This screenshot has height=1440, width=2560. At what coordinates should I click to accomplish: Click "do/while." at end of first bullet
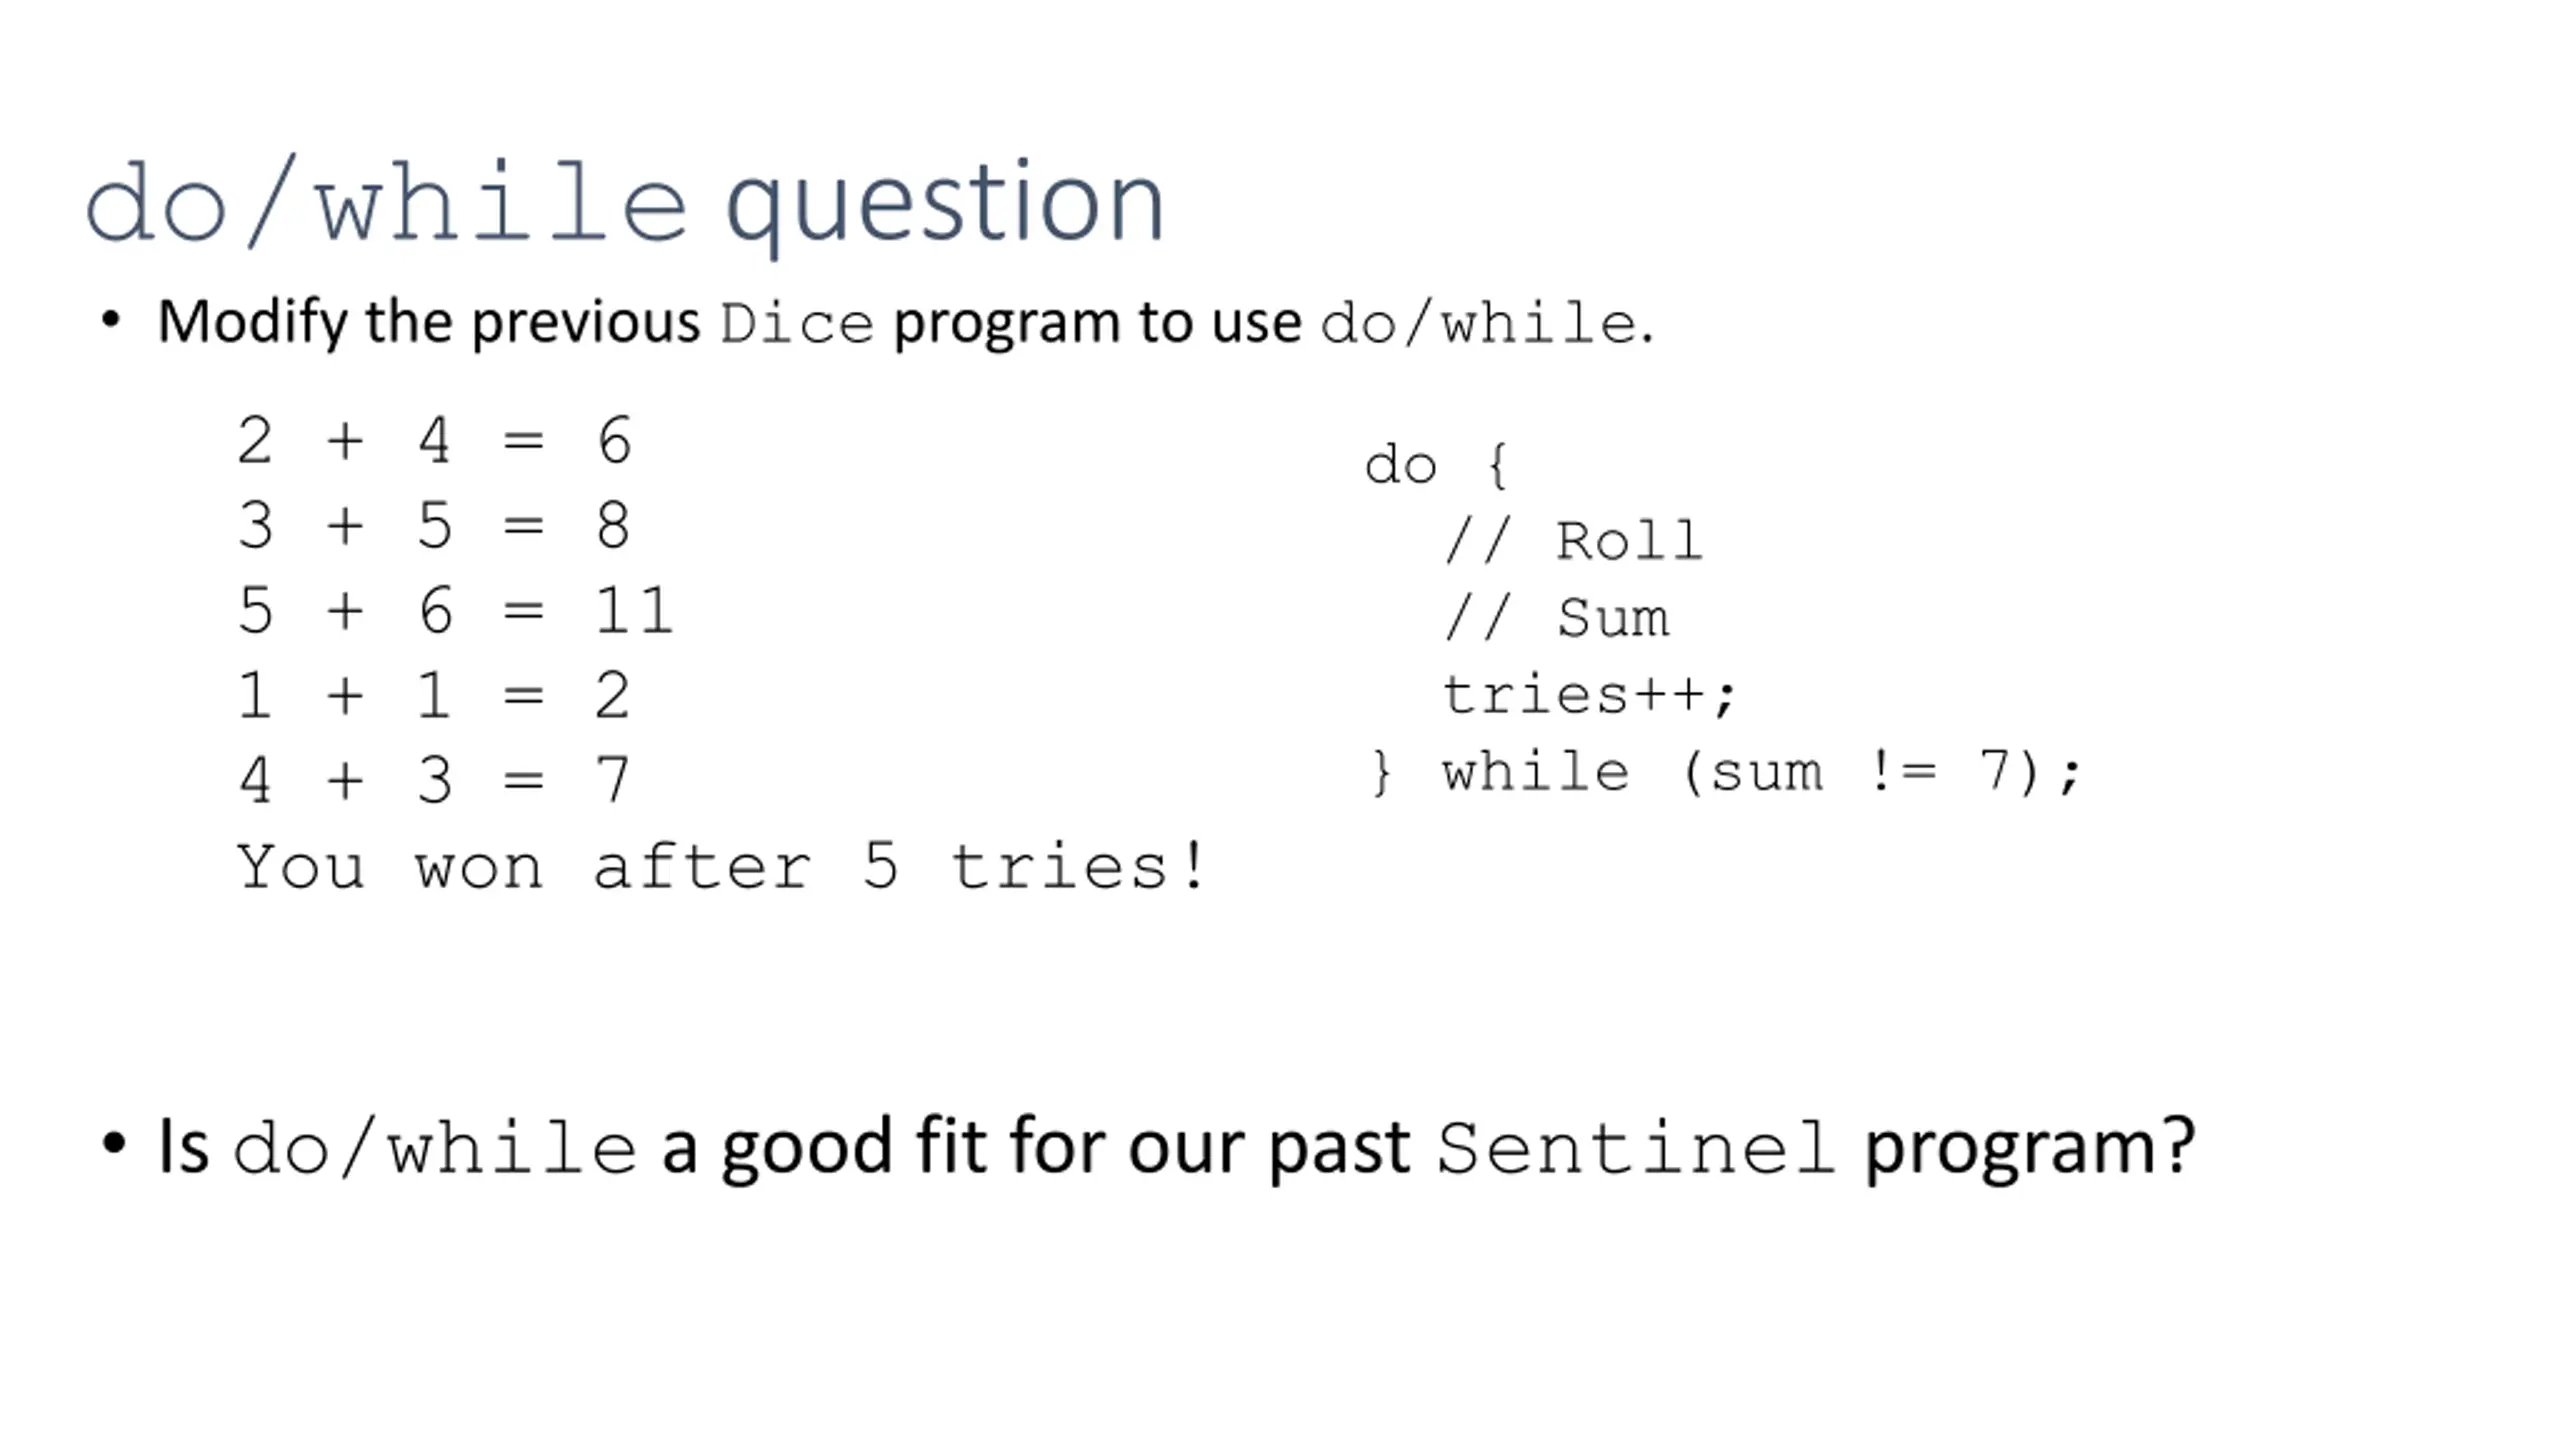(x=1487, y=323)
